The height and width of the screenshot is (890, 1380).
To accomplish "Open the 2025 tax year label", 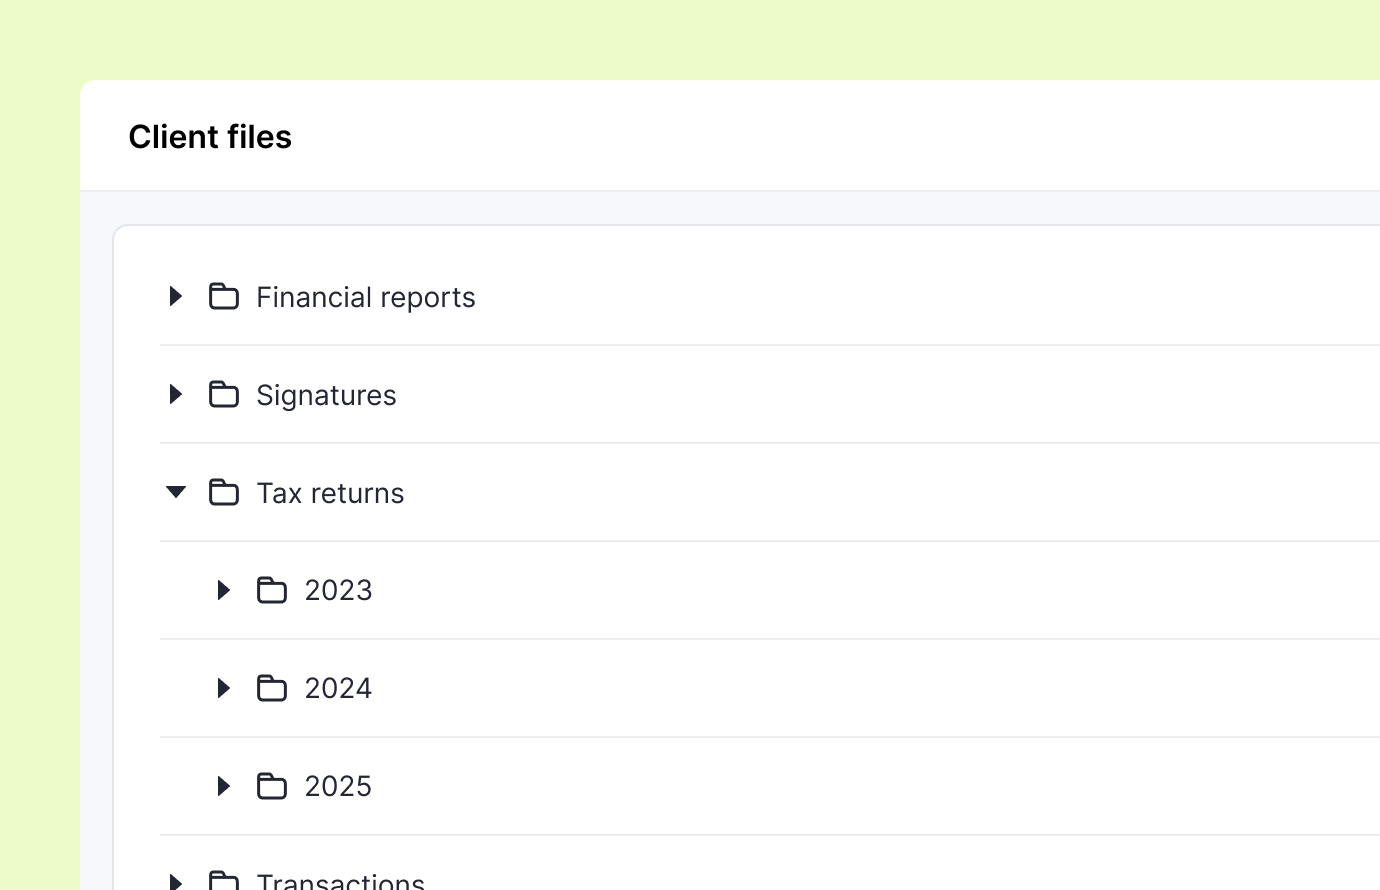I will pyautogui.click(x=338, y=786).
